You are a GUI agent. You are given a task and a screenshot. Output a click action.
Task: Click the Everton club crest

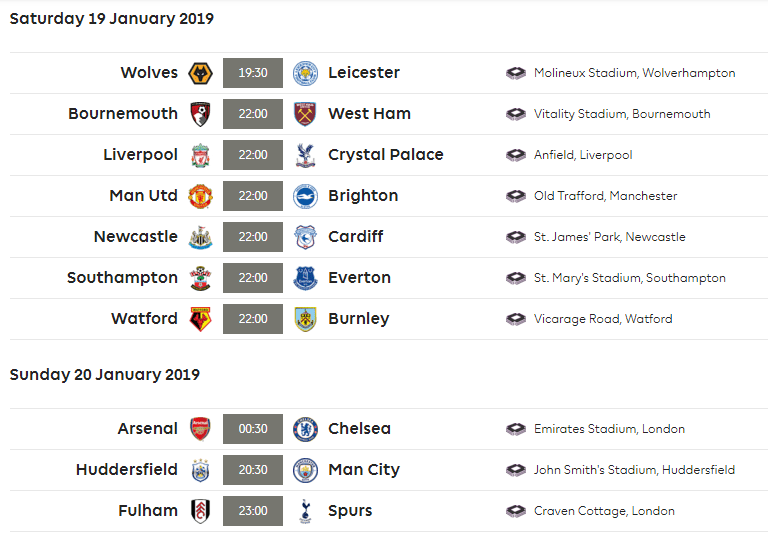[x=305, y=278]
